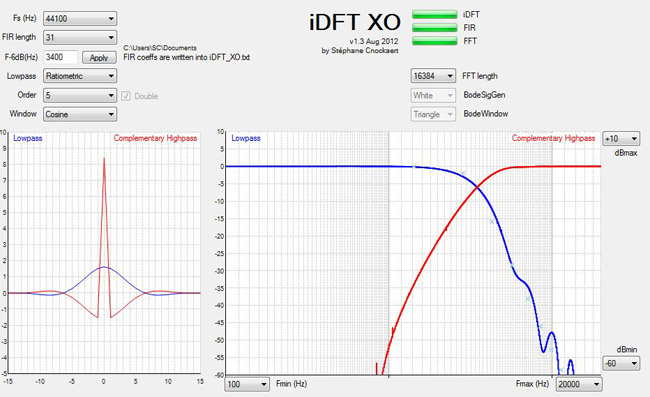Click the red Complementary Highpass legend in frequency plot
The width and height of the screenshot is (650, 397).
tap(553, 138)
